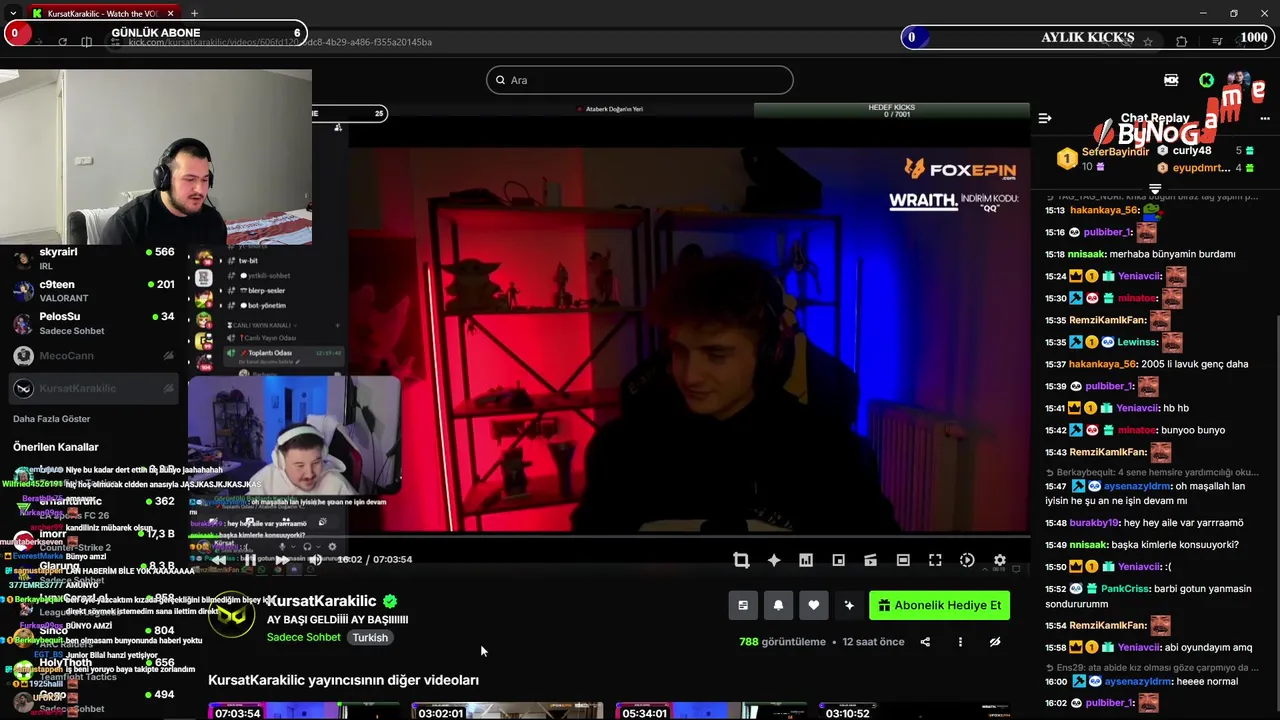Rewind the video with the back button
The width and height of the screenshot is (1280, 720).
pos(219,560)
